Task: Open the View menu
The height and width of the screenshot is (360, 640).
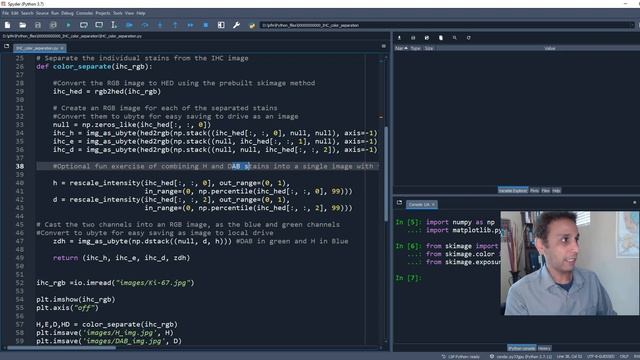Action: (x=129, y=13)
